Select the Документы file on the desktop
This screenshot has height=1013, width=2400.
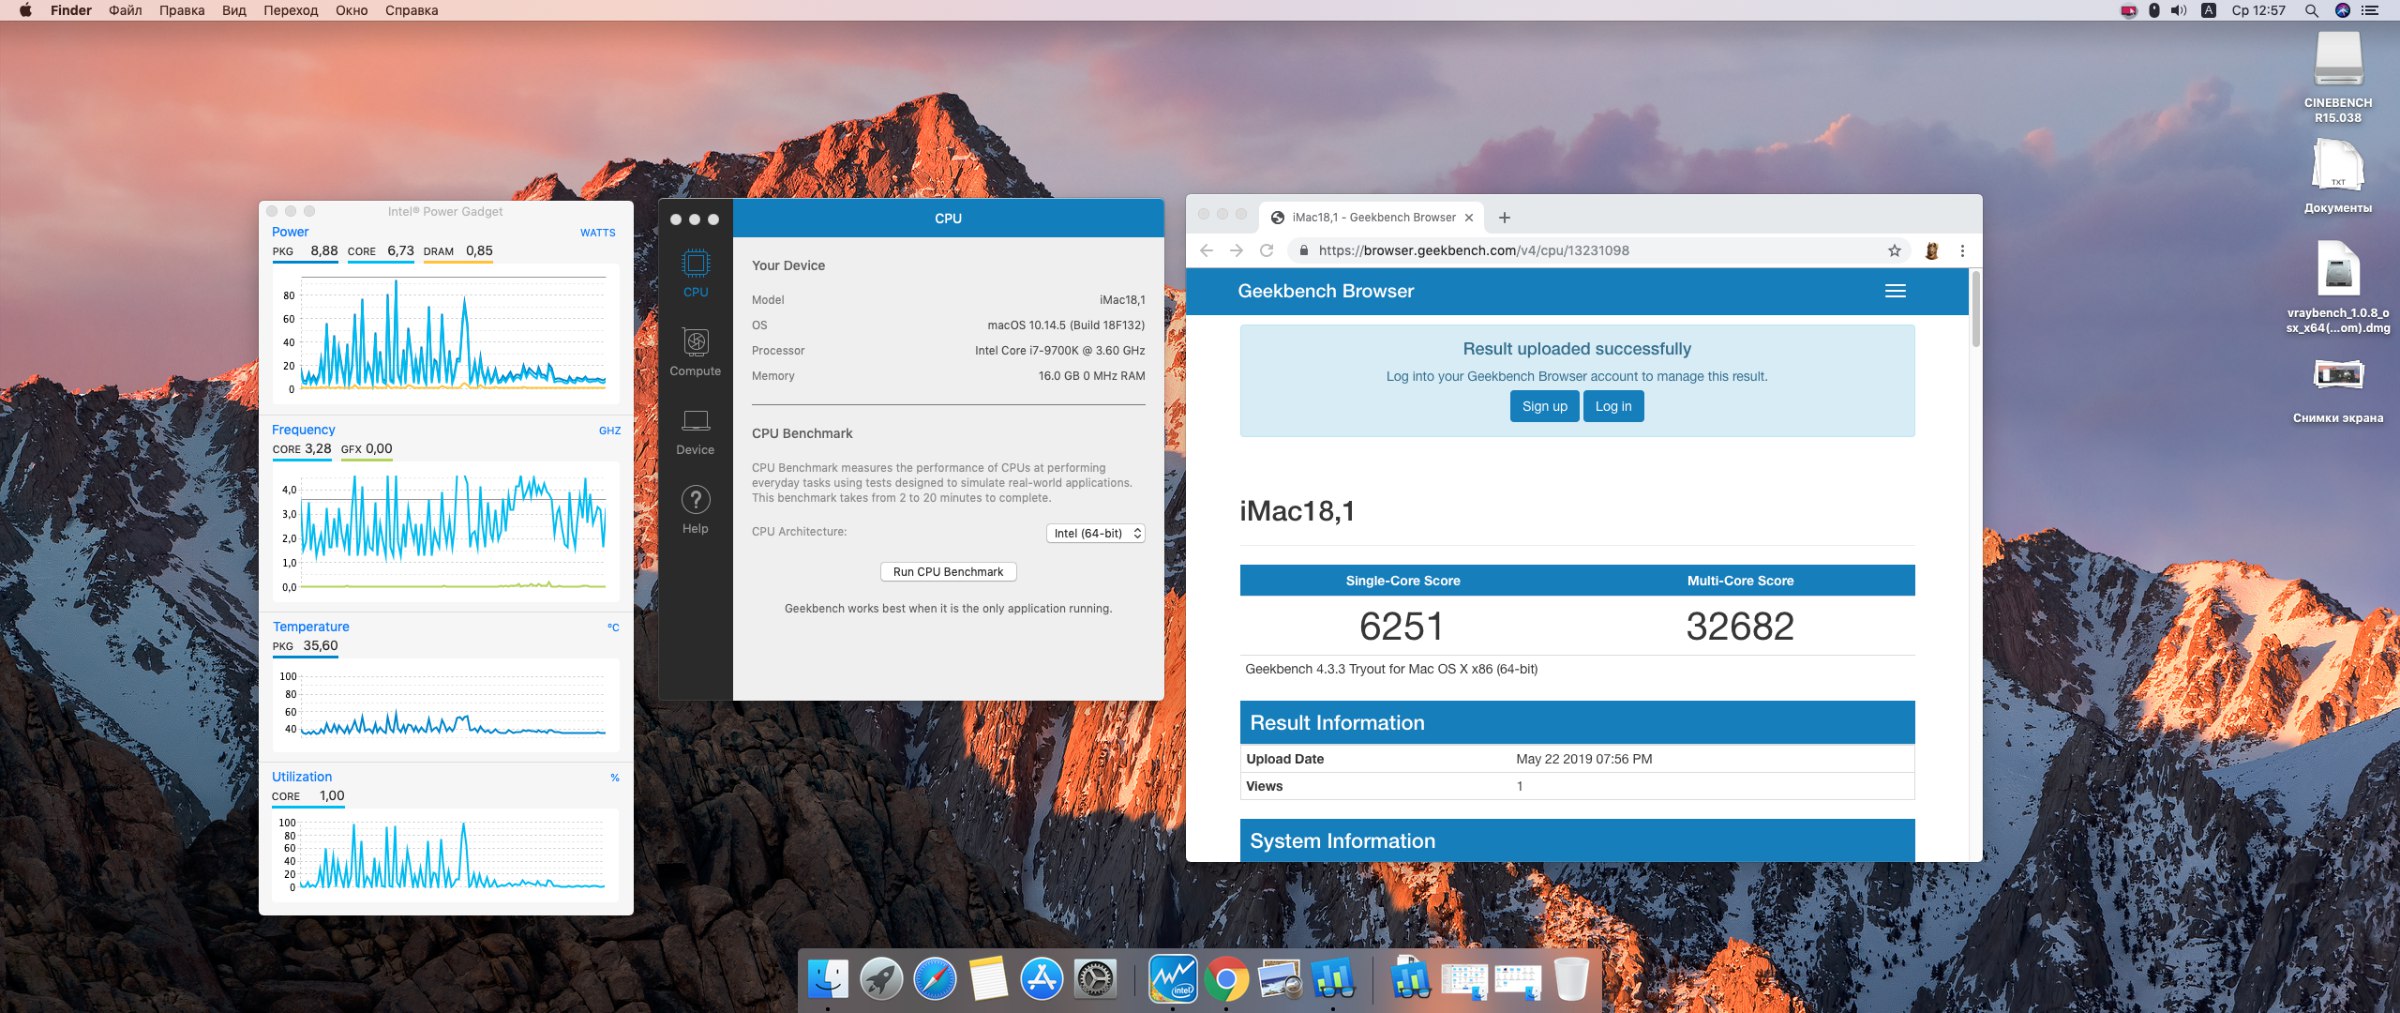click(x=2338, y=177)
